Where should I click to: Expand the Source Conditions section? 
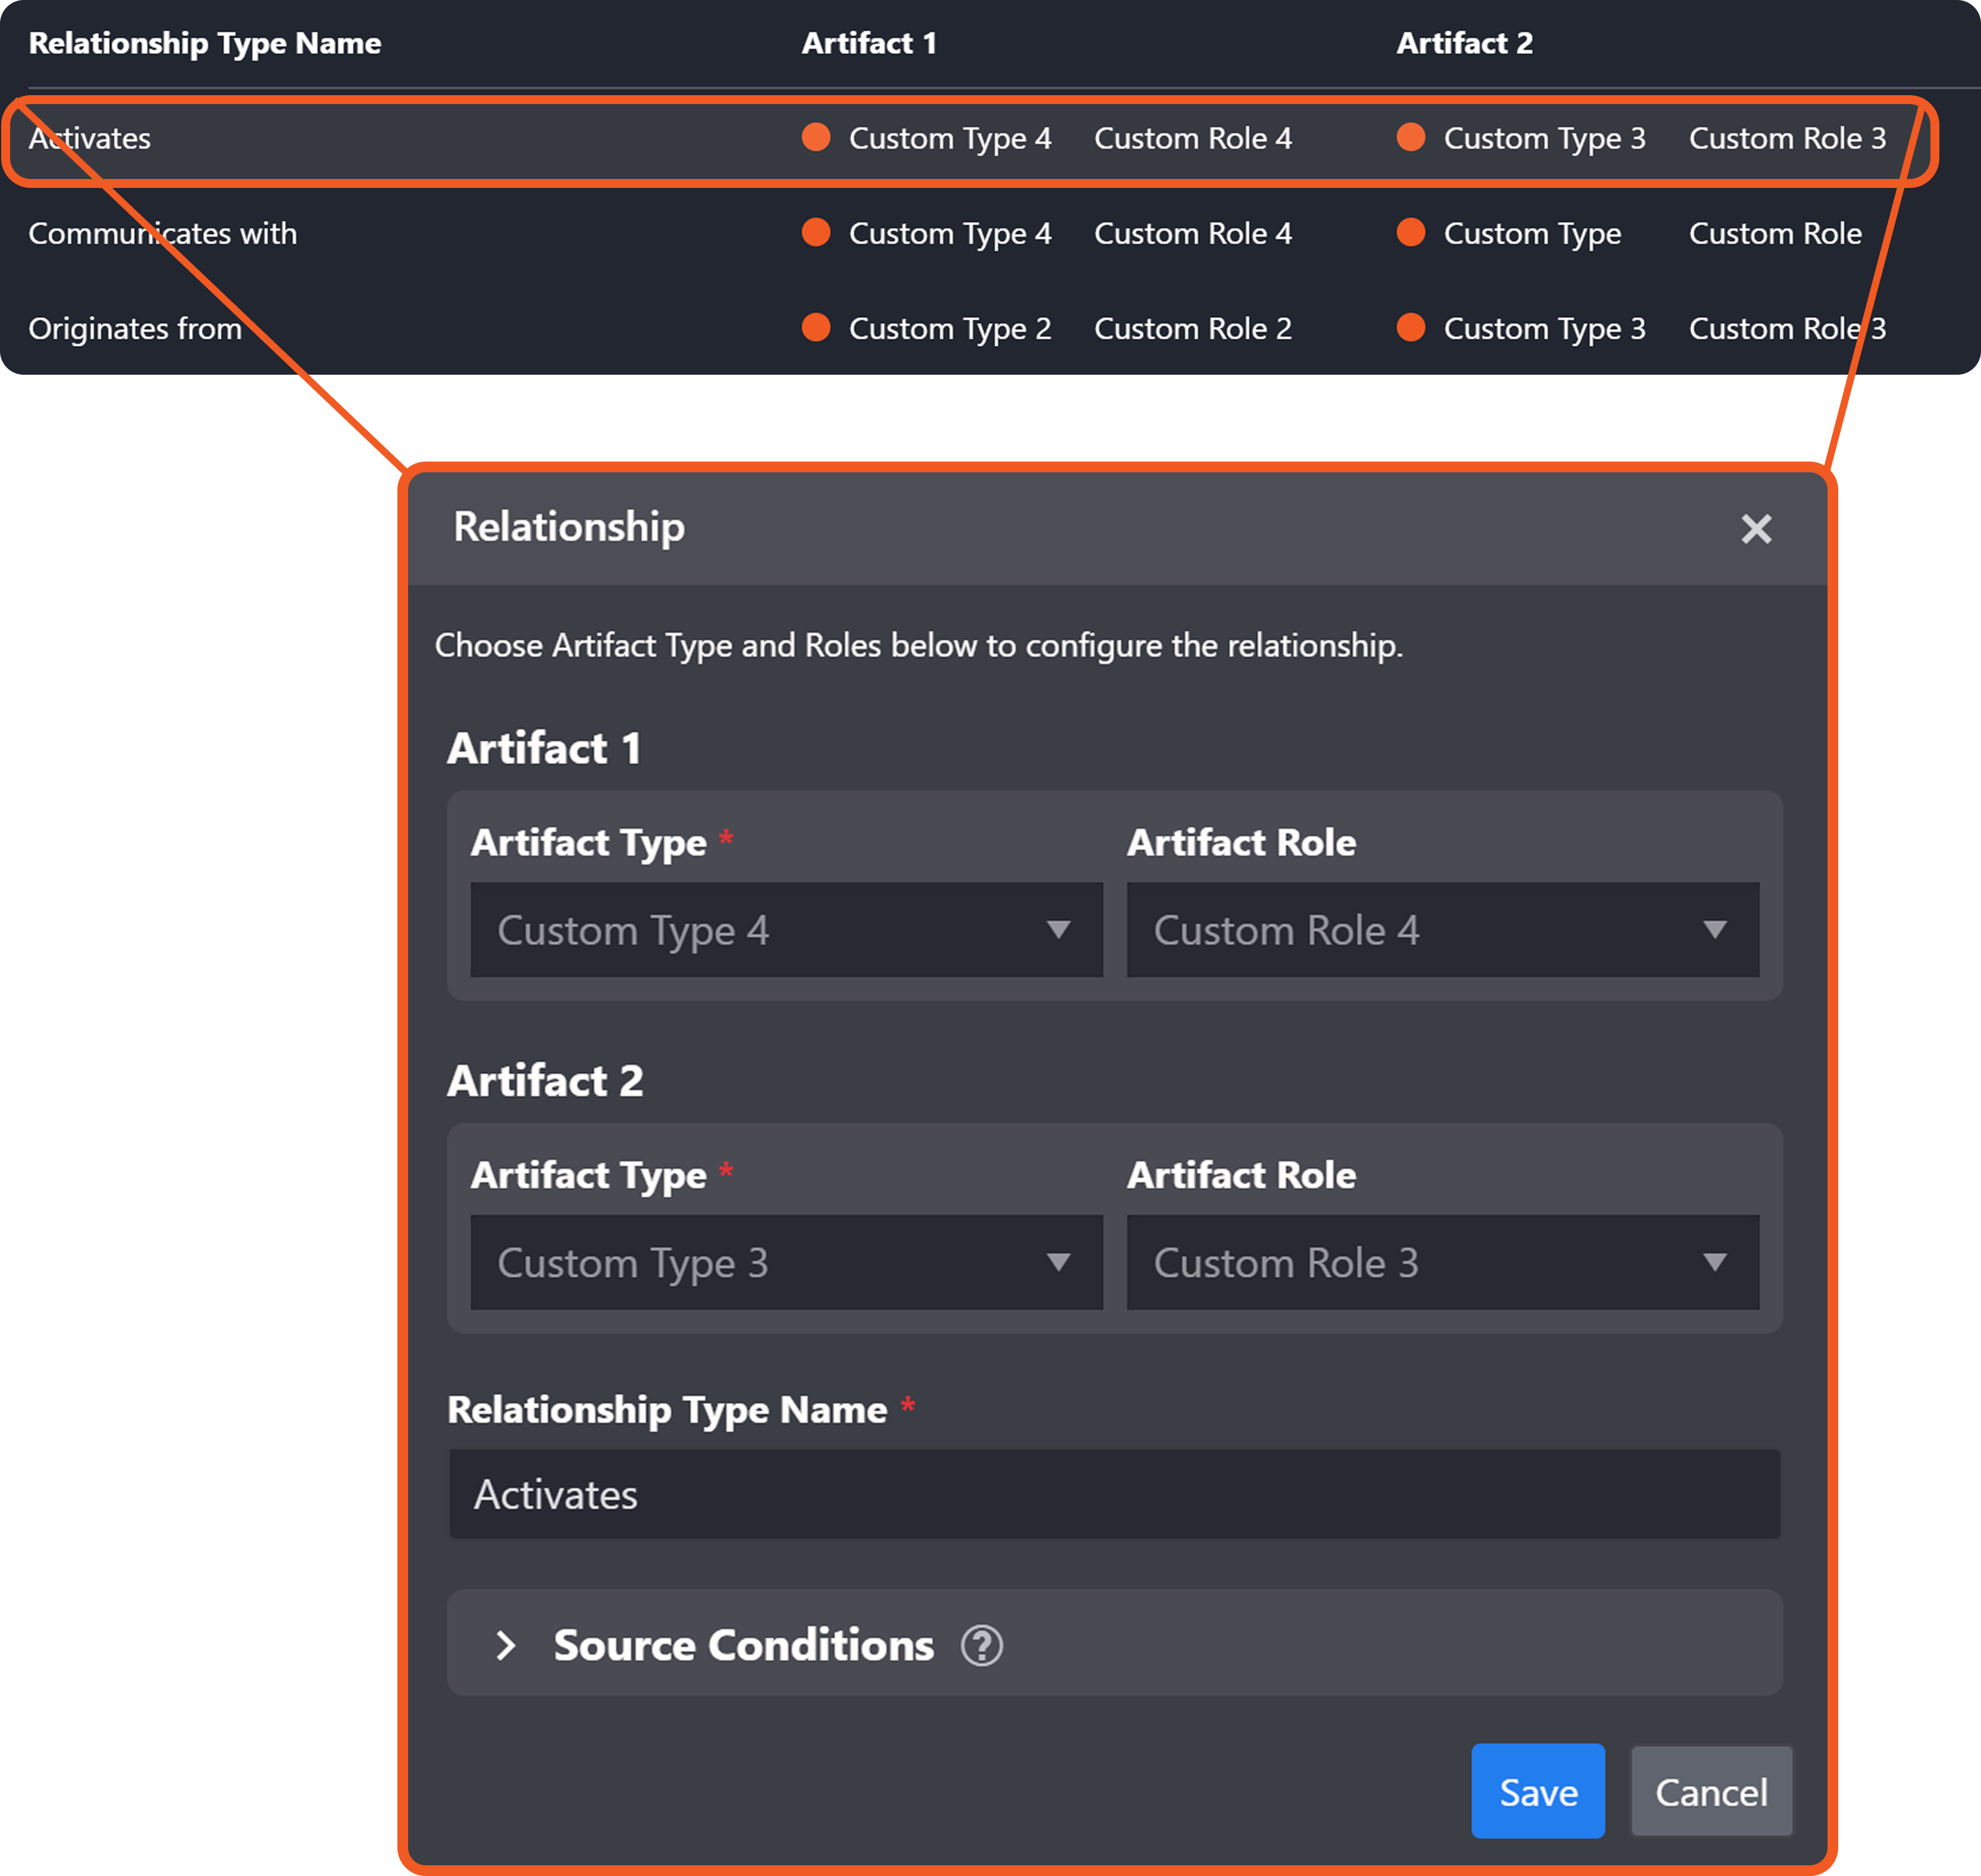click(506, 1645)
